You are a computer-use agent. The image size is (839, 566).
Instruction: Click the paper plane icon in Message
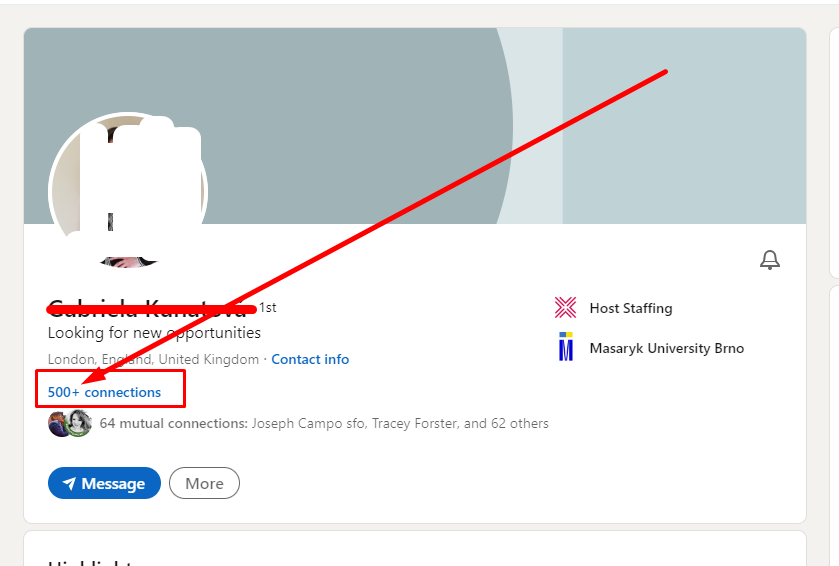tap(69, 484)
